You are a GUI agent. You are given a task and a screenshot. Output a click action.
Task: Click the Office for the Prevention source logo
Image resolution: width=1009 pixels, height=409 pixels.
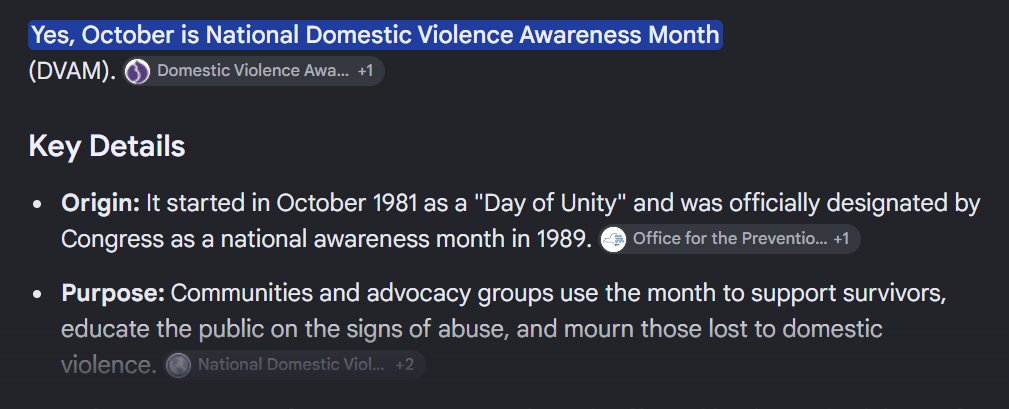(x=613, y=239)
